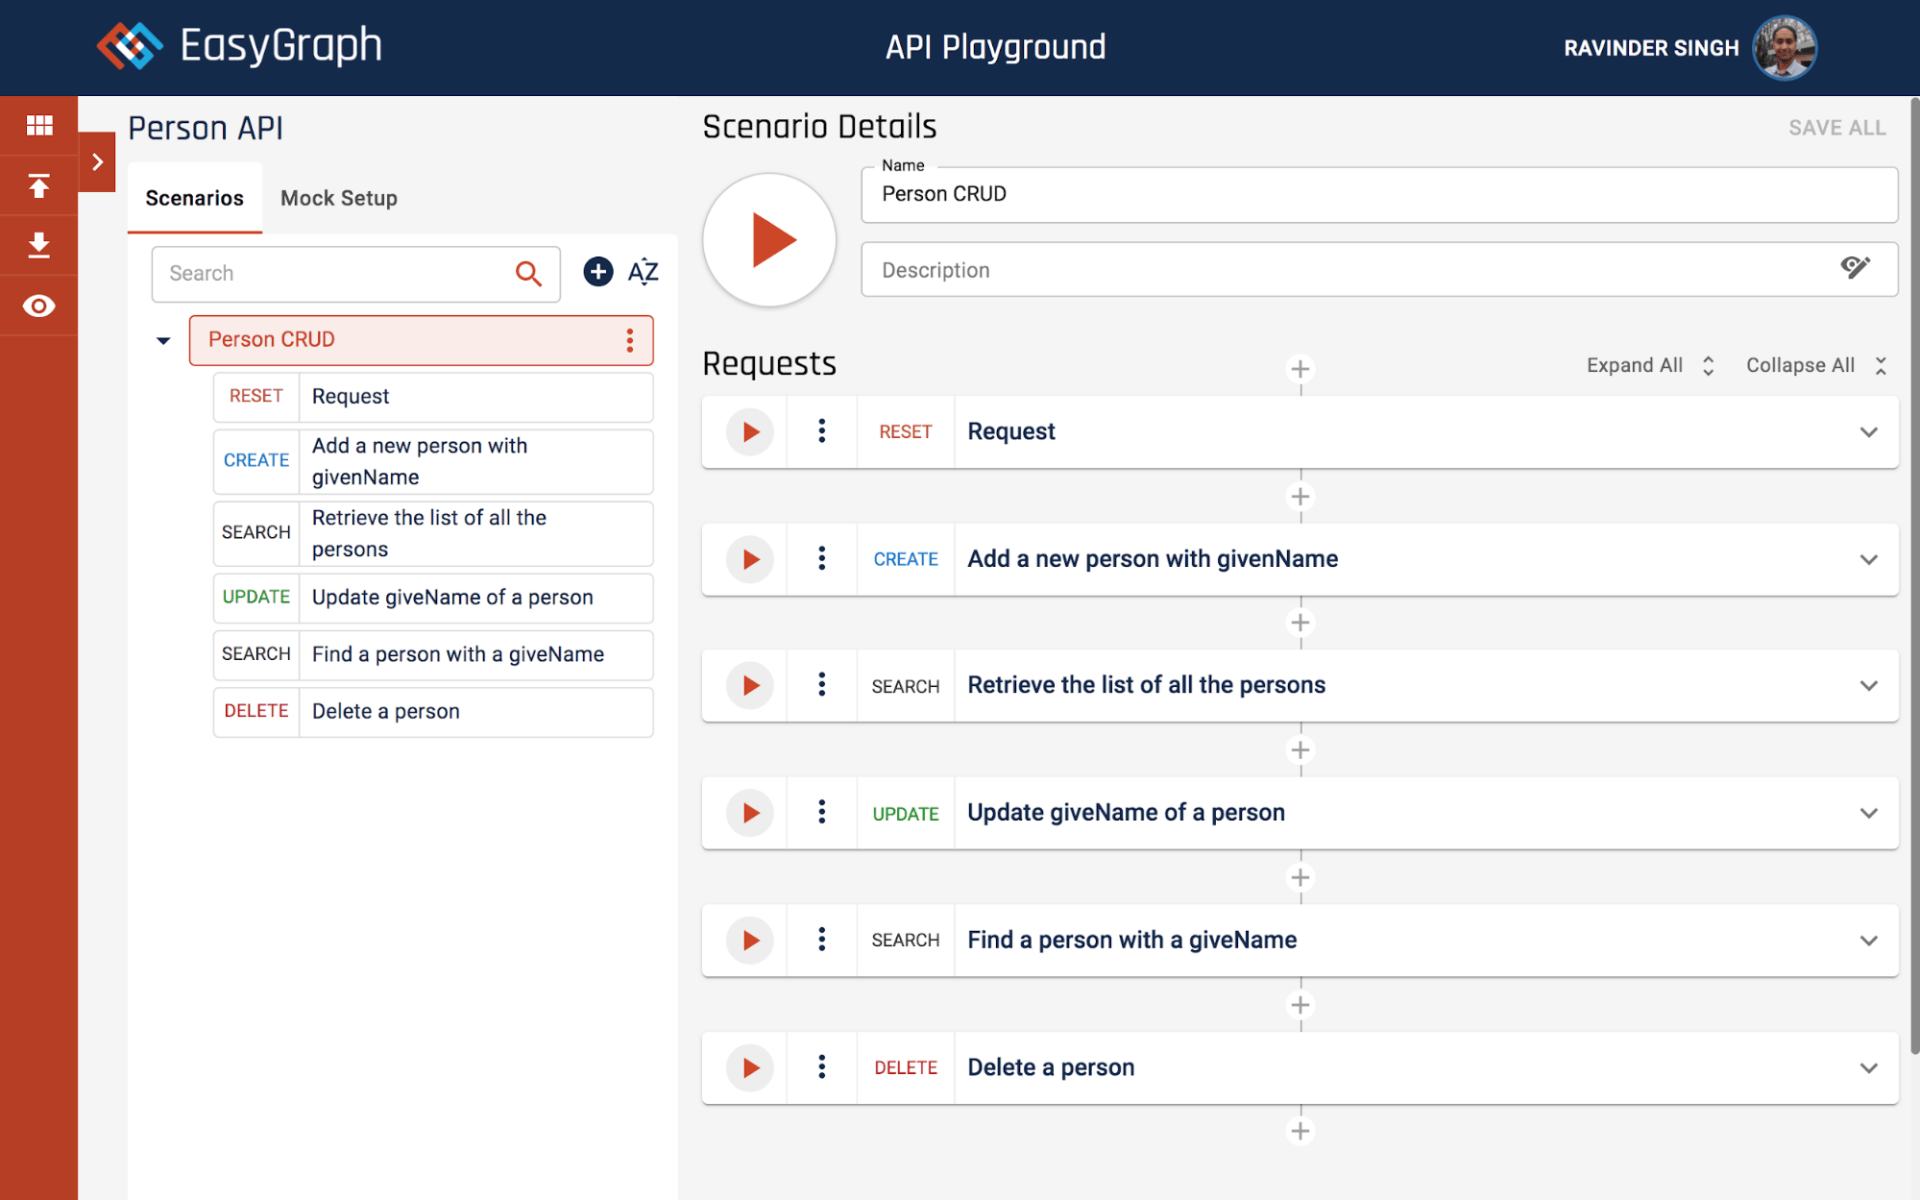
Task: Toggle the description visibility icon
Action: (x=1855, y=268)
